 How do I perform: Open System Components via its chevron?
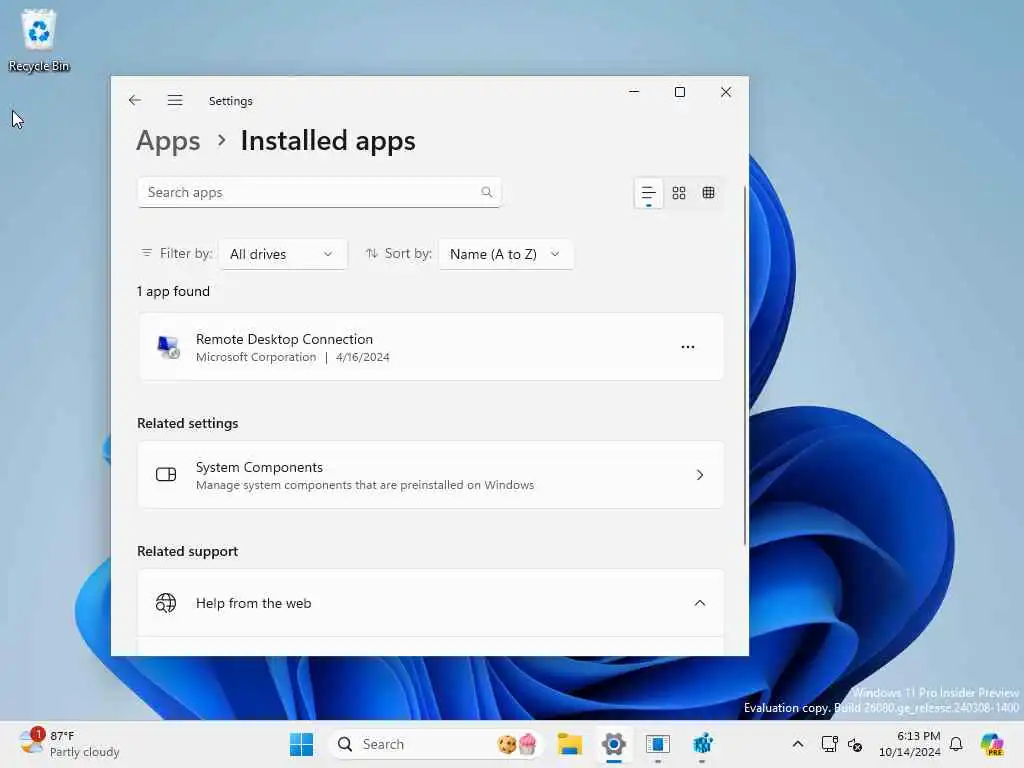(x=699, y=475)
